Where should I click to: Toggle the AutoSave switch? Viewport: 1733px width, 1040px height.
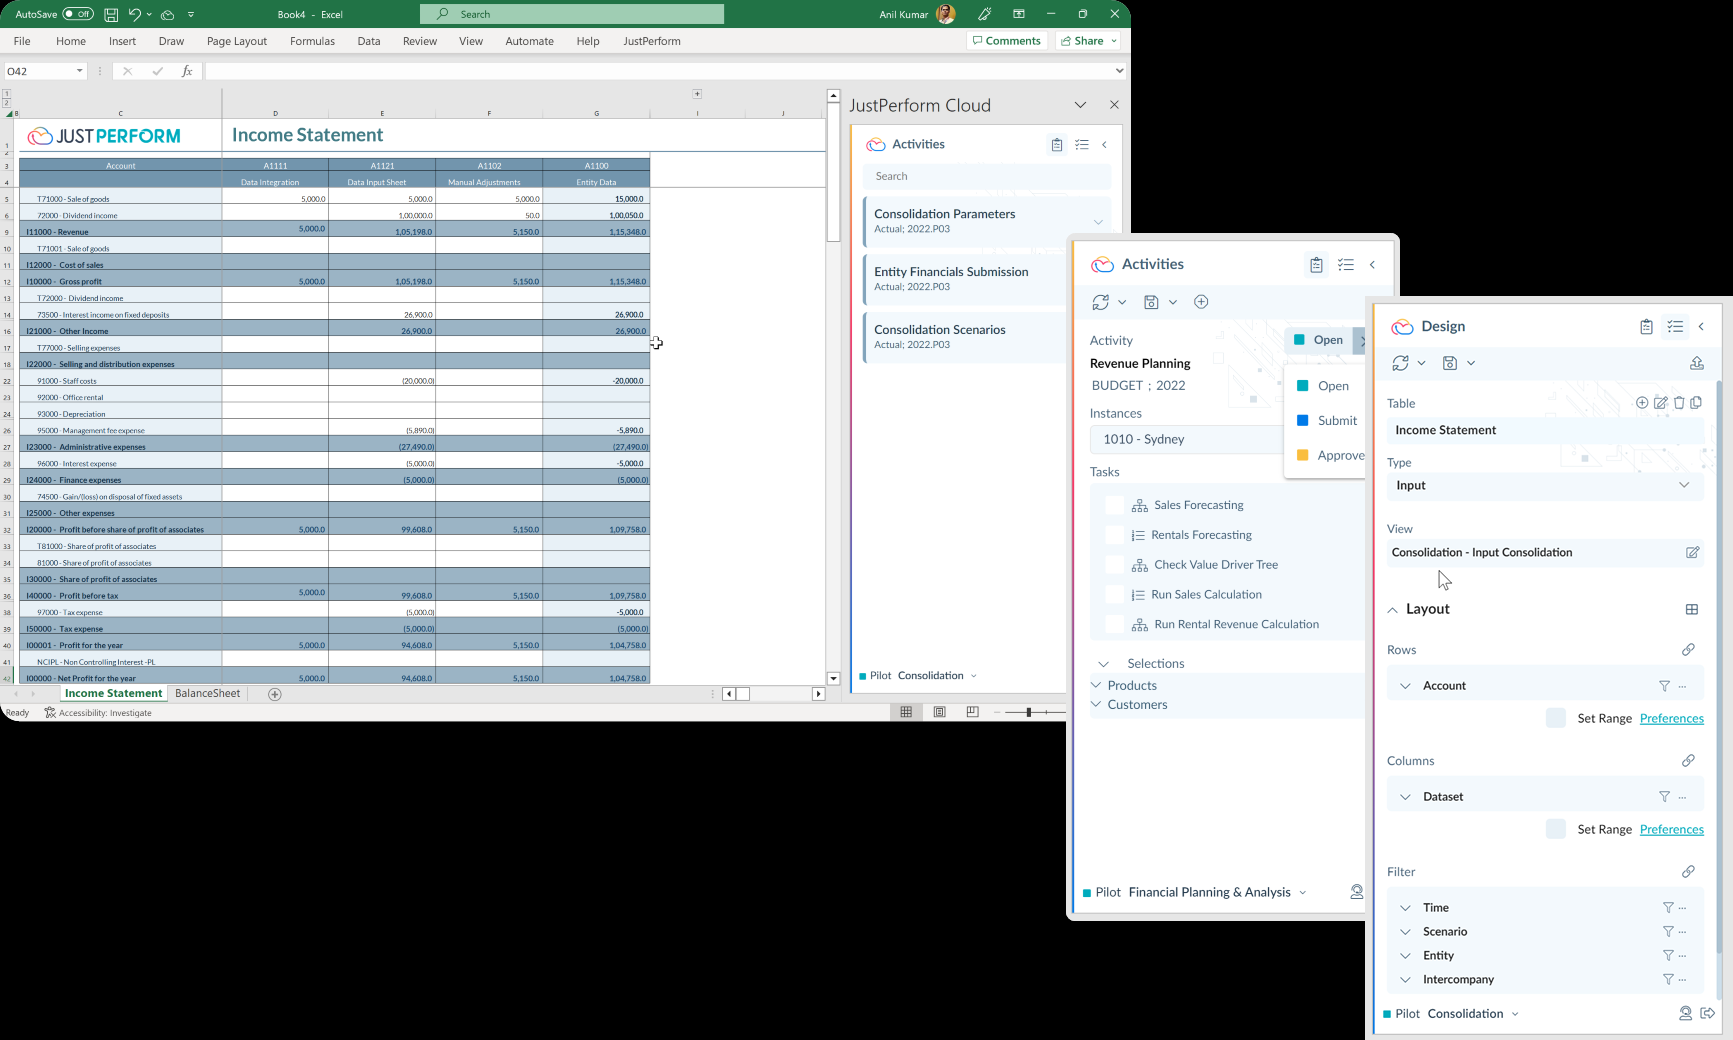tap(78, 14)
